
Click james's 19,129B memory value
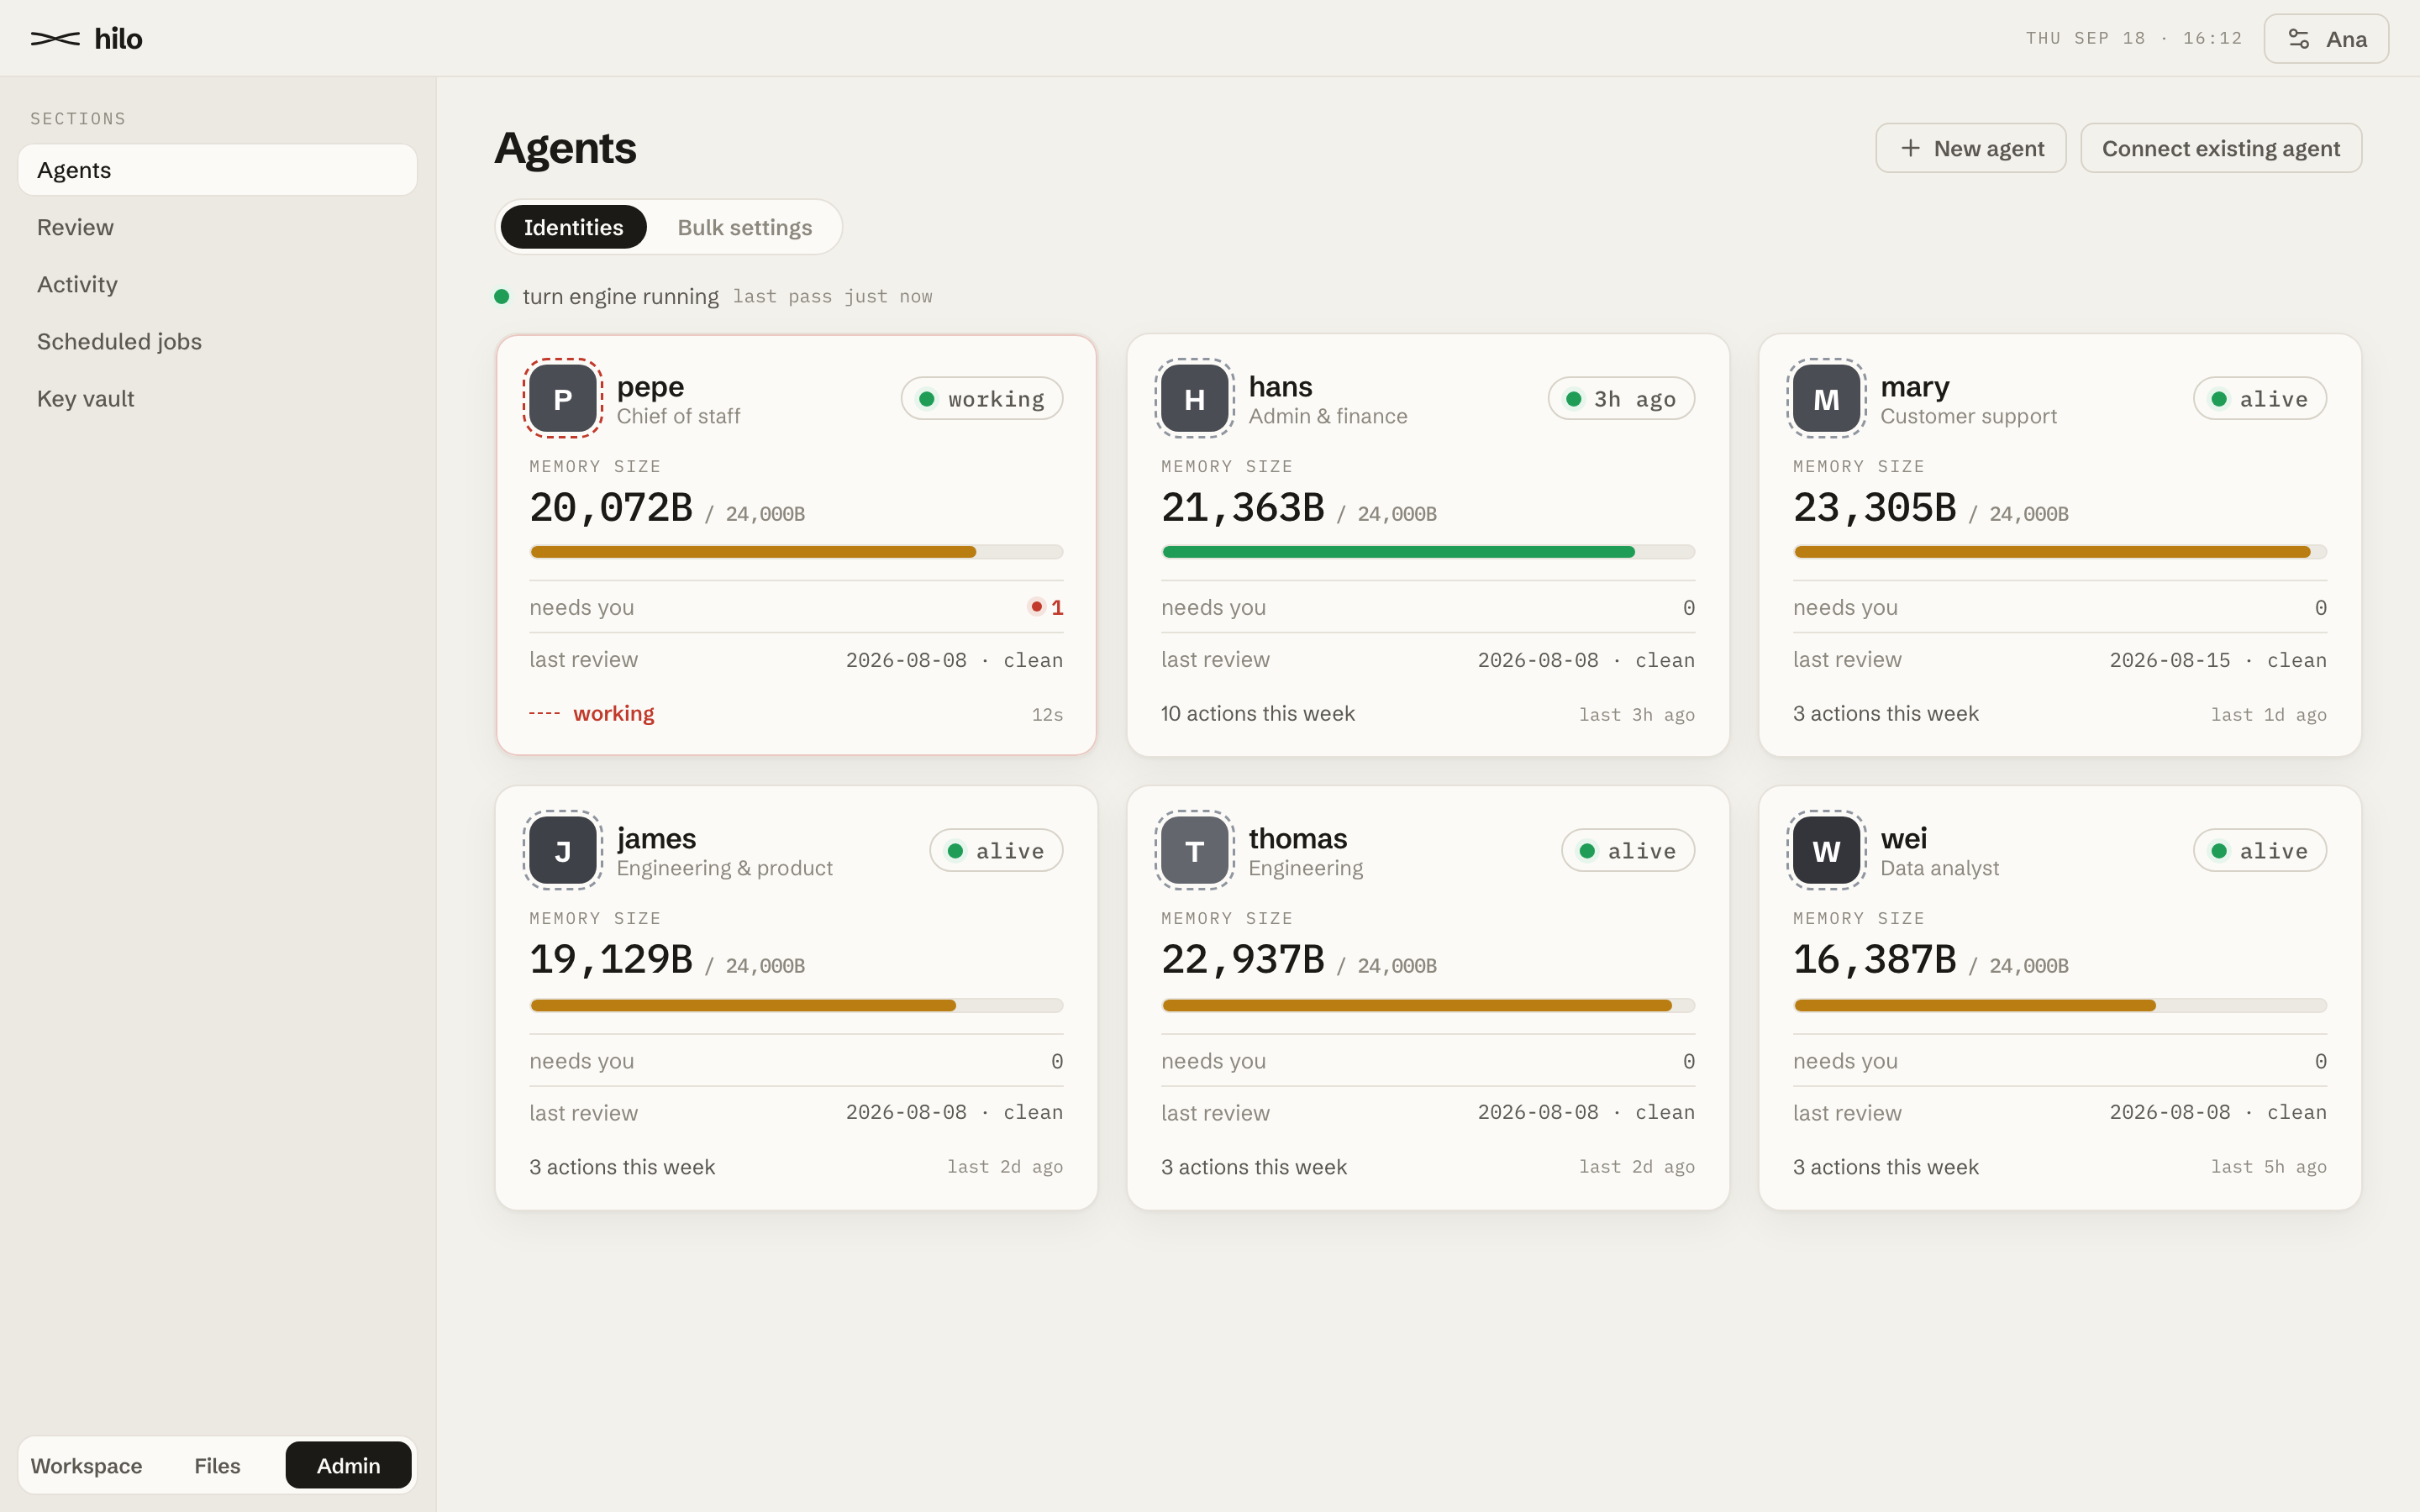pos(610,959)
